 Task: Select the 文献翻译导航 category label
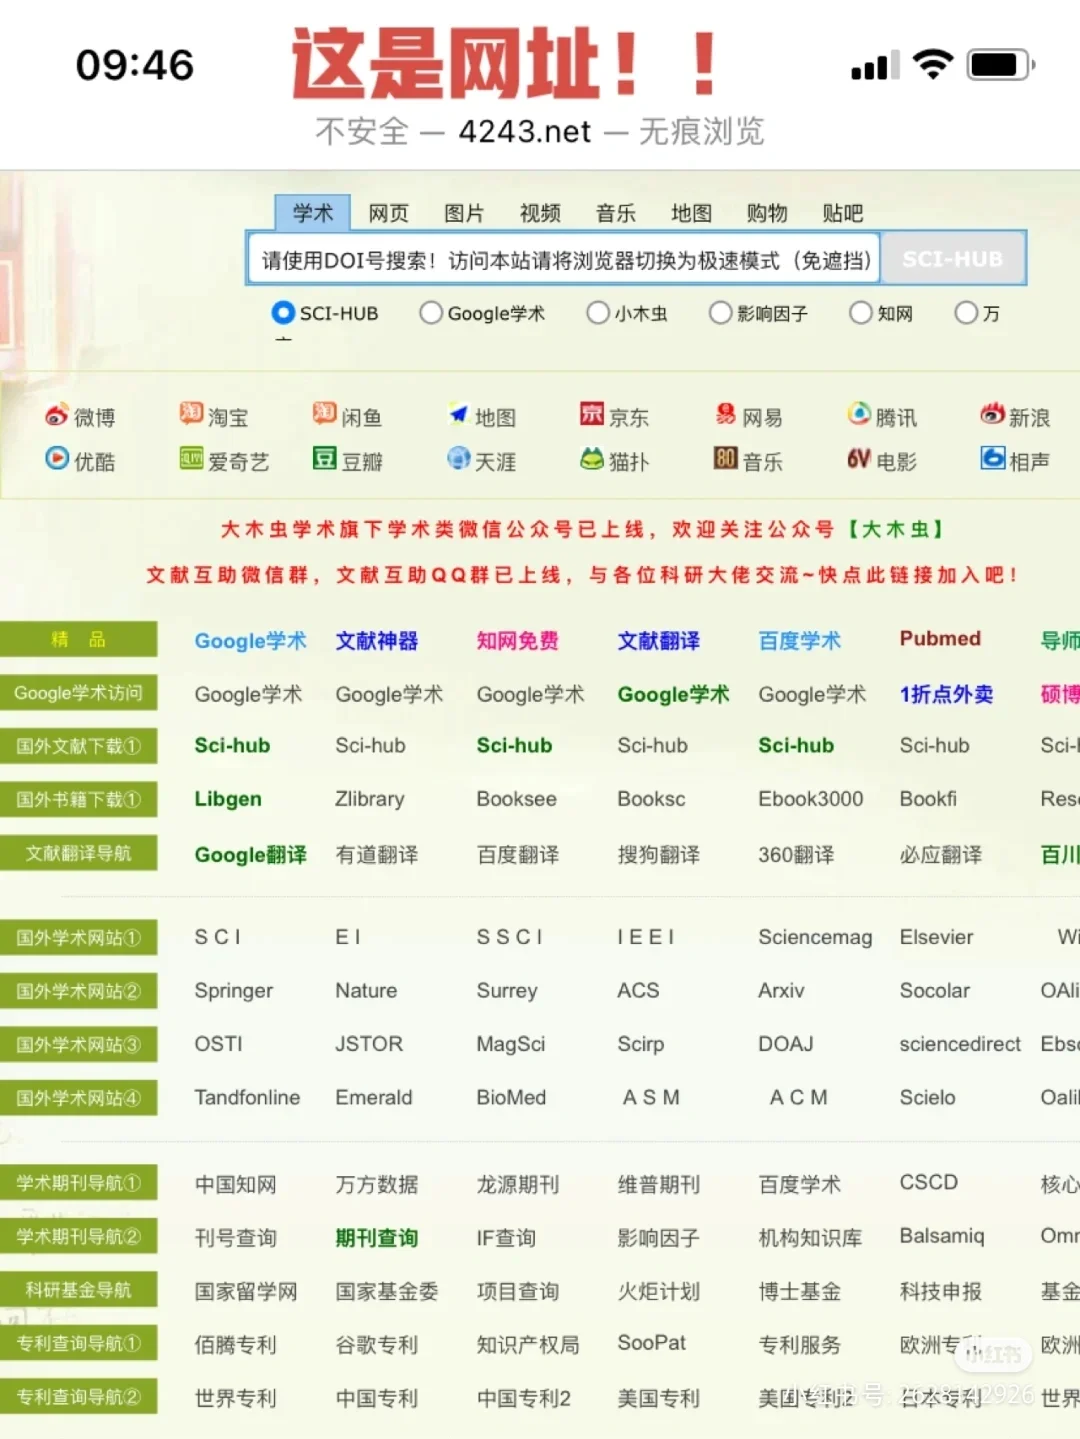click(x=78, y=853)
